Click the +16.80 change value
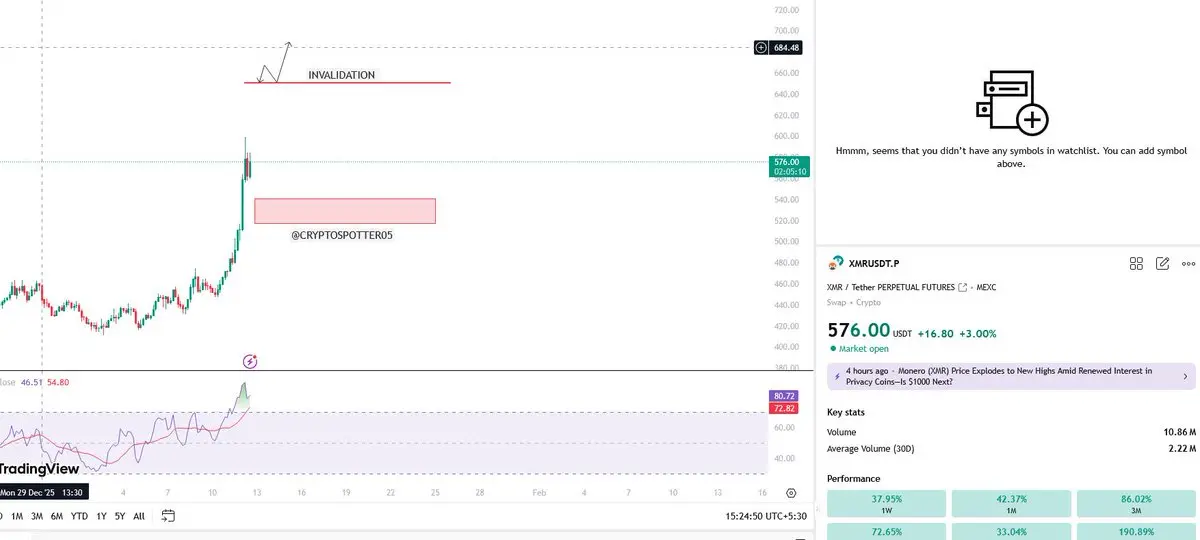 (x=936, y=334)
